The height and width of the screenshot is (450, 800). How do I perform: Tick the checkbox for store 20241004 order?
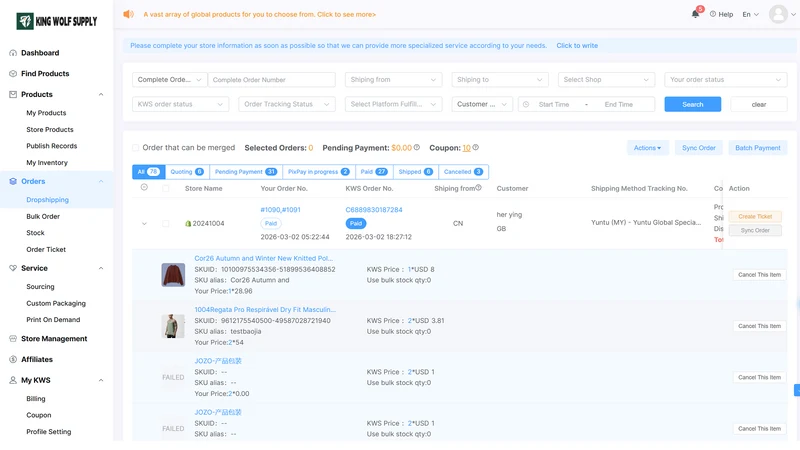tap(166, 223)
